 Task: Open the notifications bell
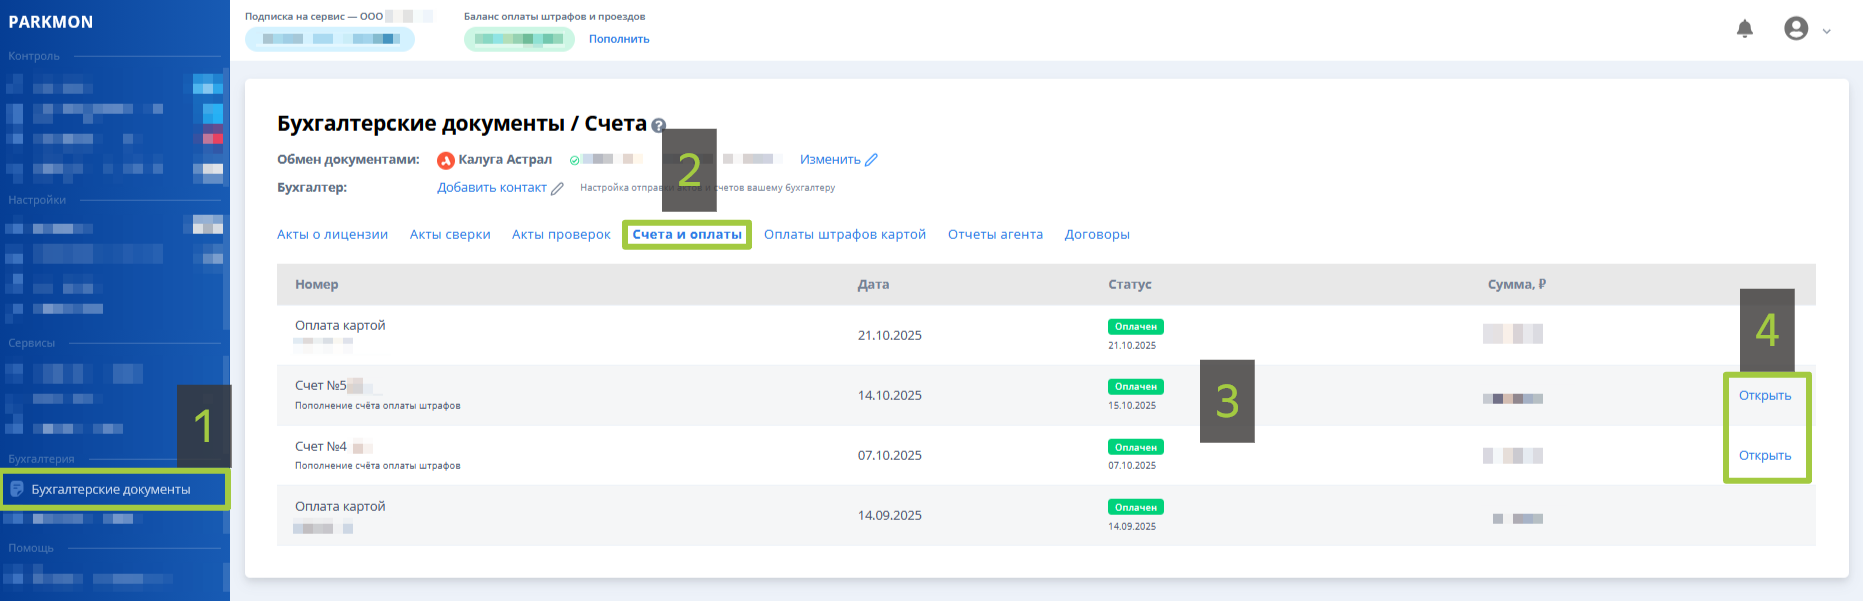(x=1745, y=29)
